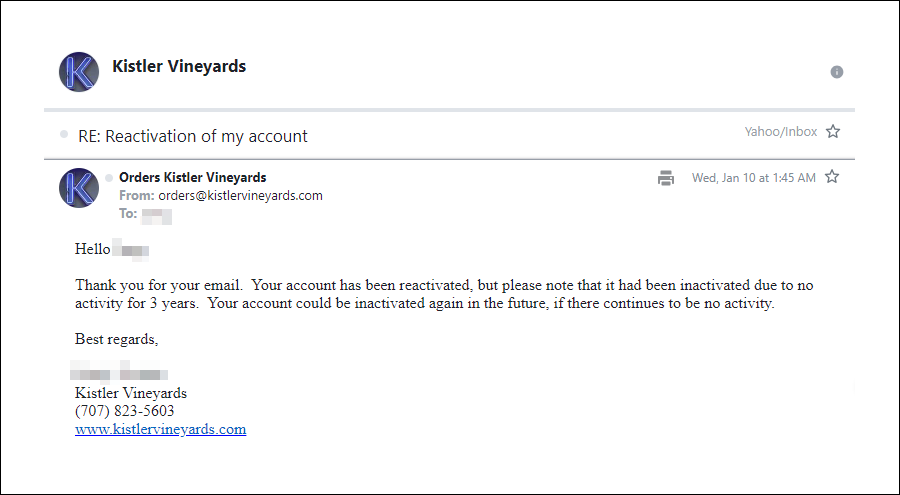900x495 pixels.
Task: Click the phone number (707) 823-5603
Action: pyautogui.click(x=125, y=411)
